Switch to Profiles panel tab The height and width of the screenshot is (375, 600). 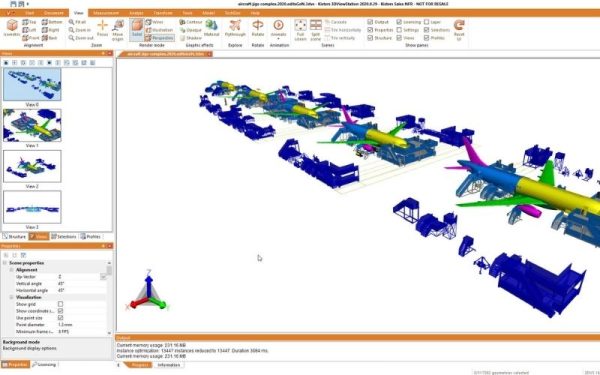click(91, 236)
